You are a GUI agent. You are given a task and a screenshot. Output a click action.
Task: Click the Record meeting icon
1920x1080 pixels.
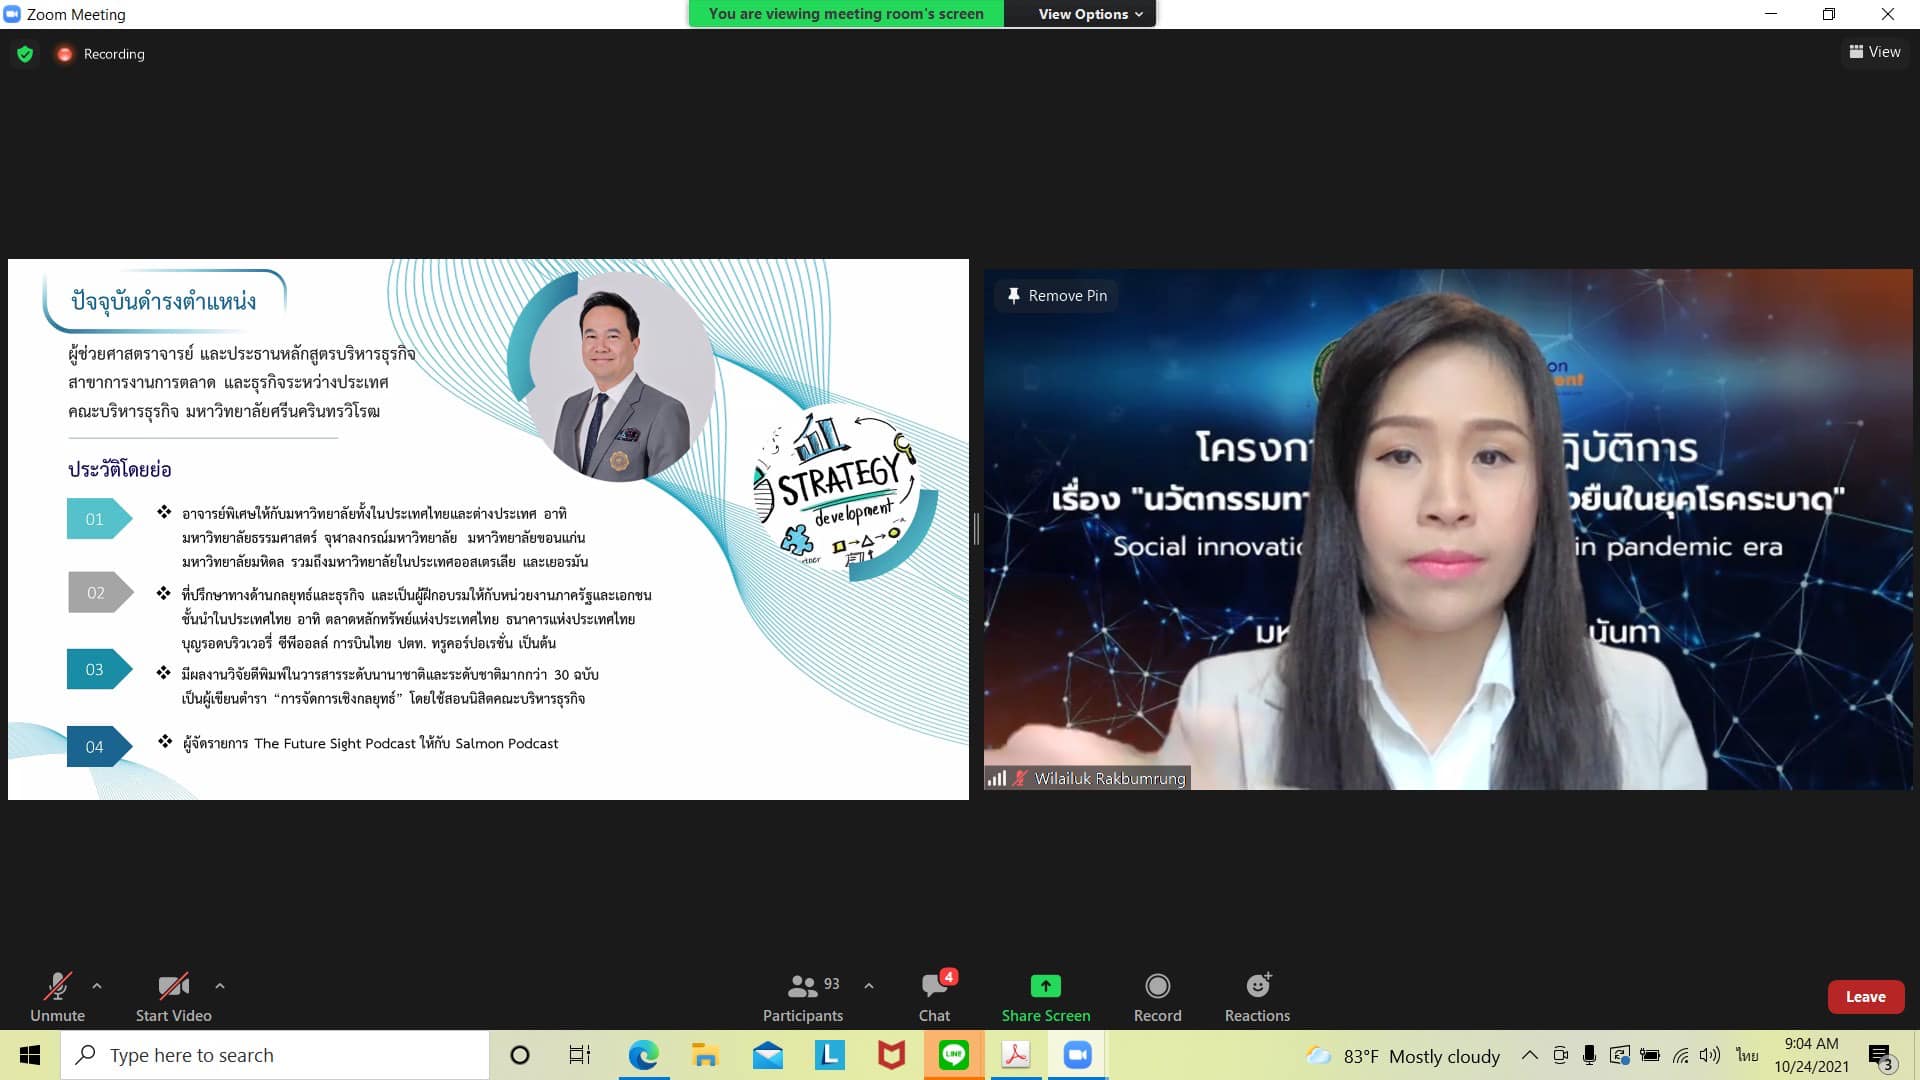tap(1157, 986)
